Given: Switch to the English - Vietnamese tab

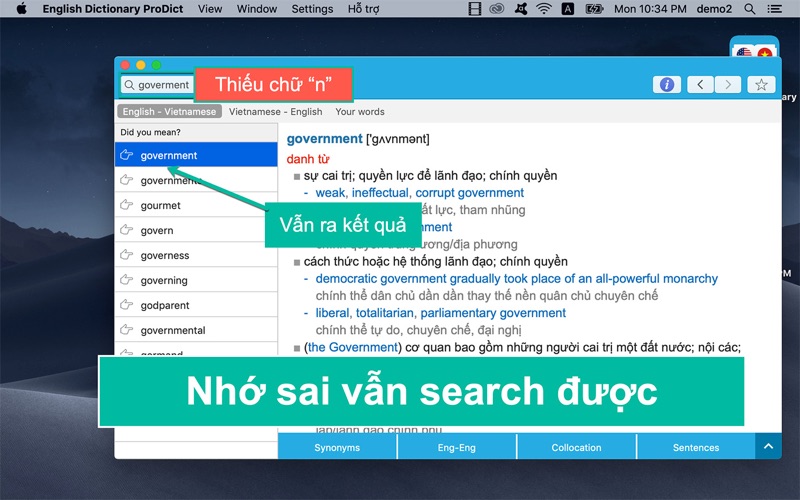Looking at the screenshot, I should [169, 111].
